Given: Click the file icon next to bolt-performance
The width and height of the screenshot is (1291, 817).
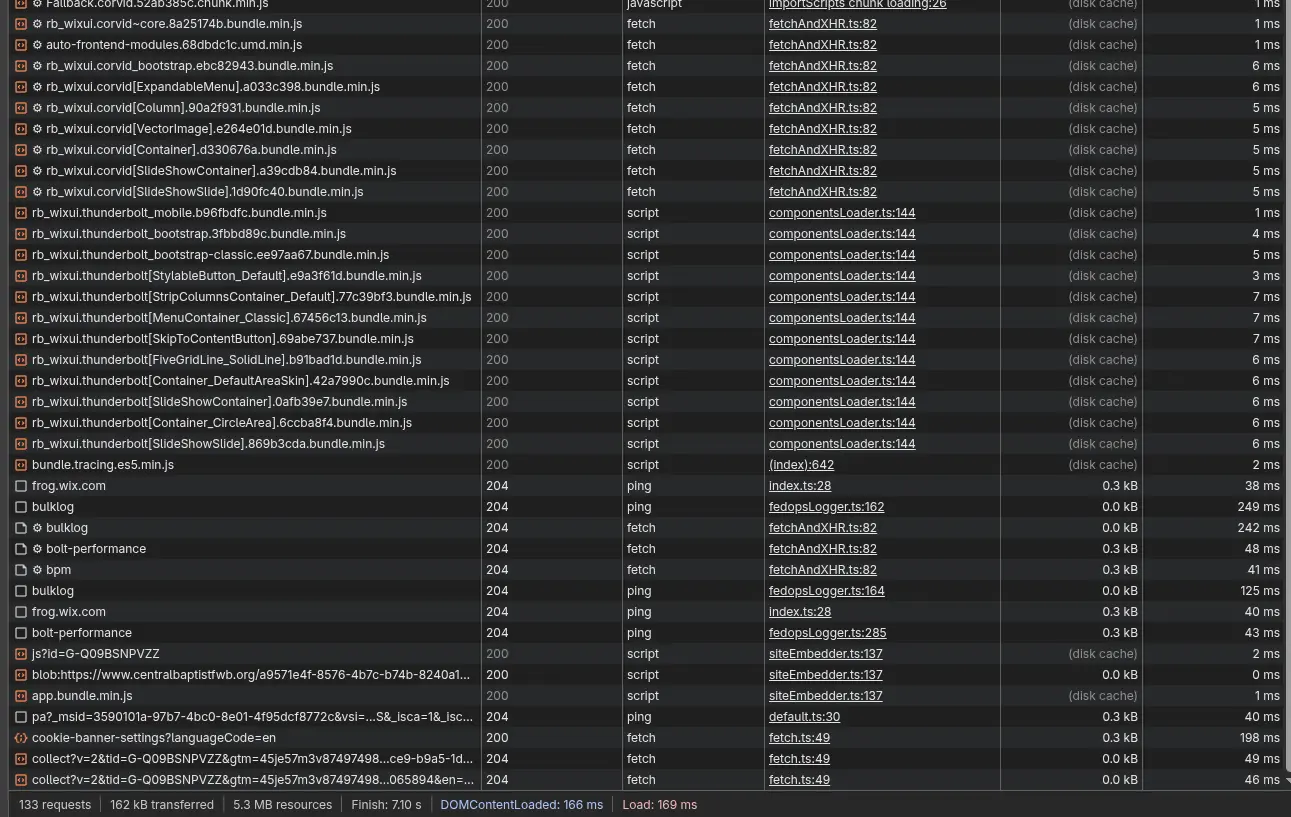Looking at the screenshot, I should [21, 632].
